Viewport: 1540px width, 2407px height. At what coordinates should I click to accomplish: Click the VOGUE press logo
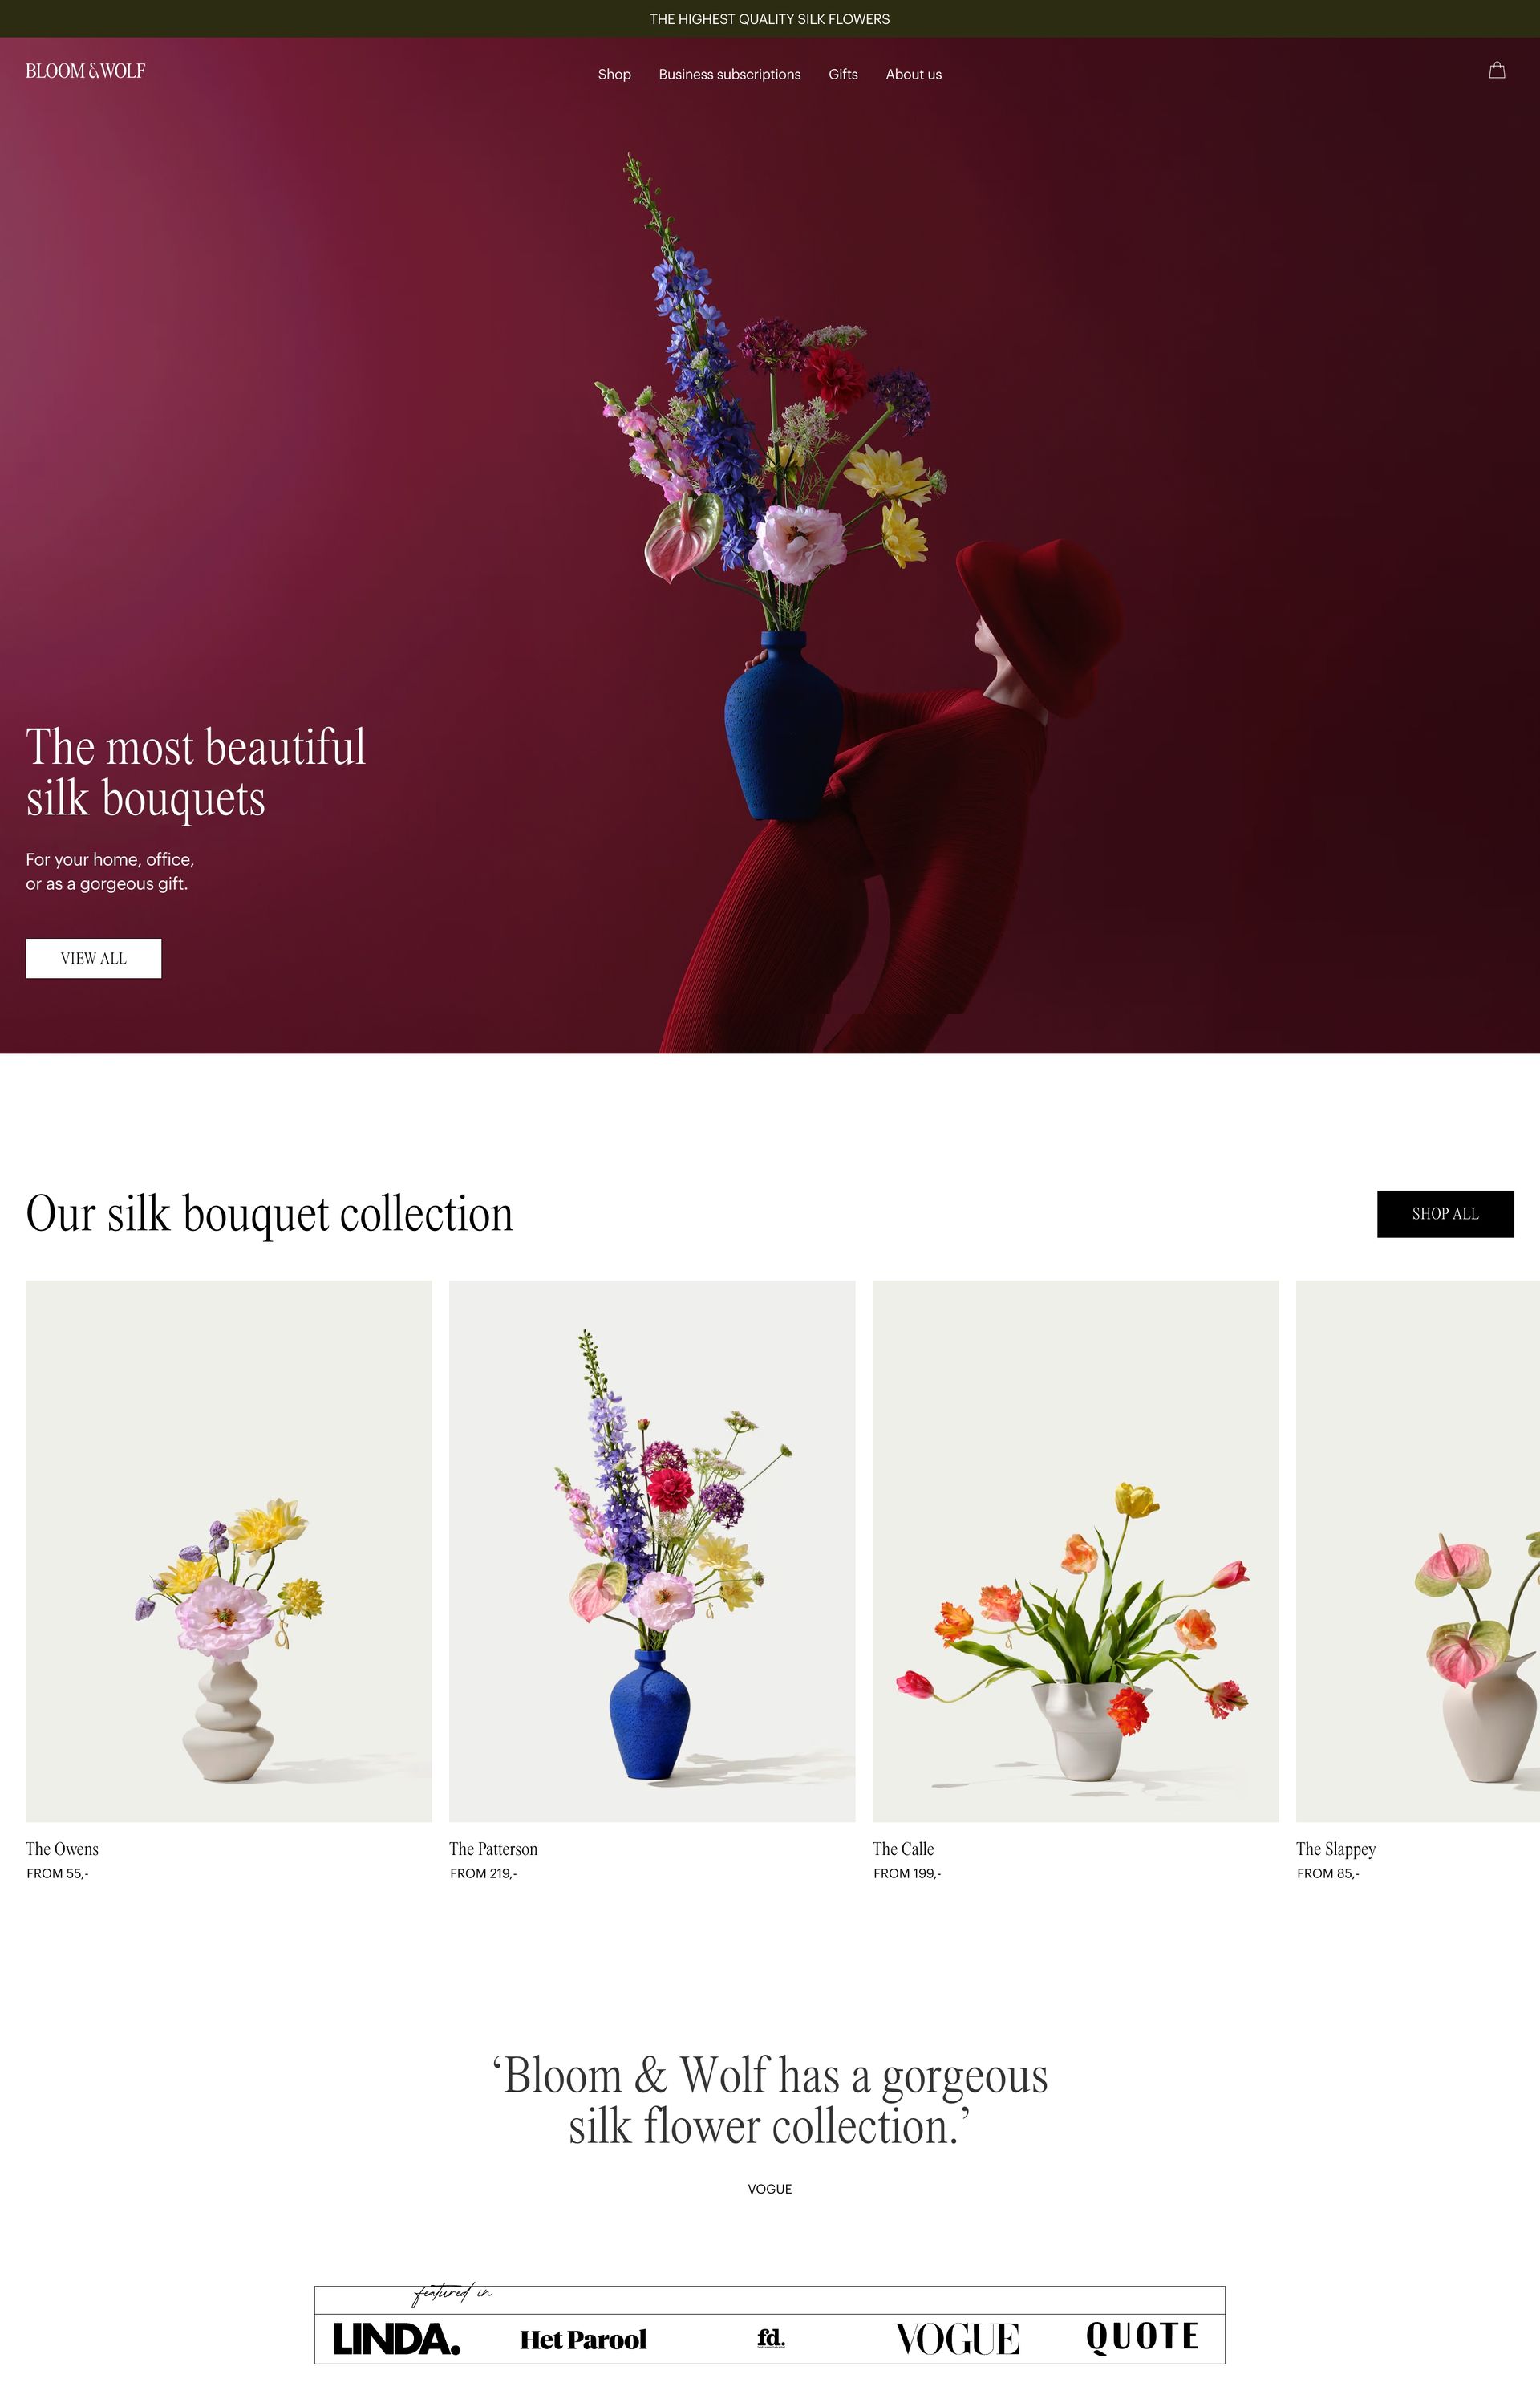coord(957,2339)
